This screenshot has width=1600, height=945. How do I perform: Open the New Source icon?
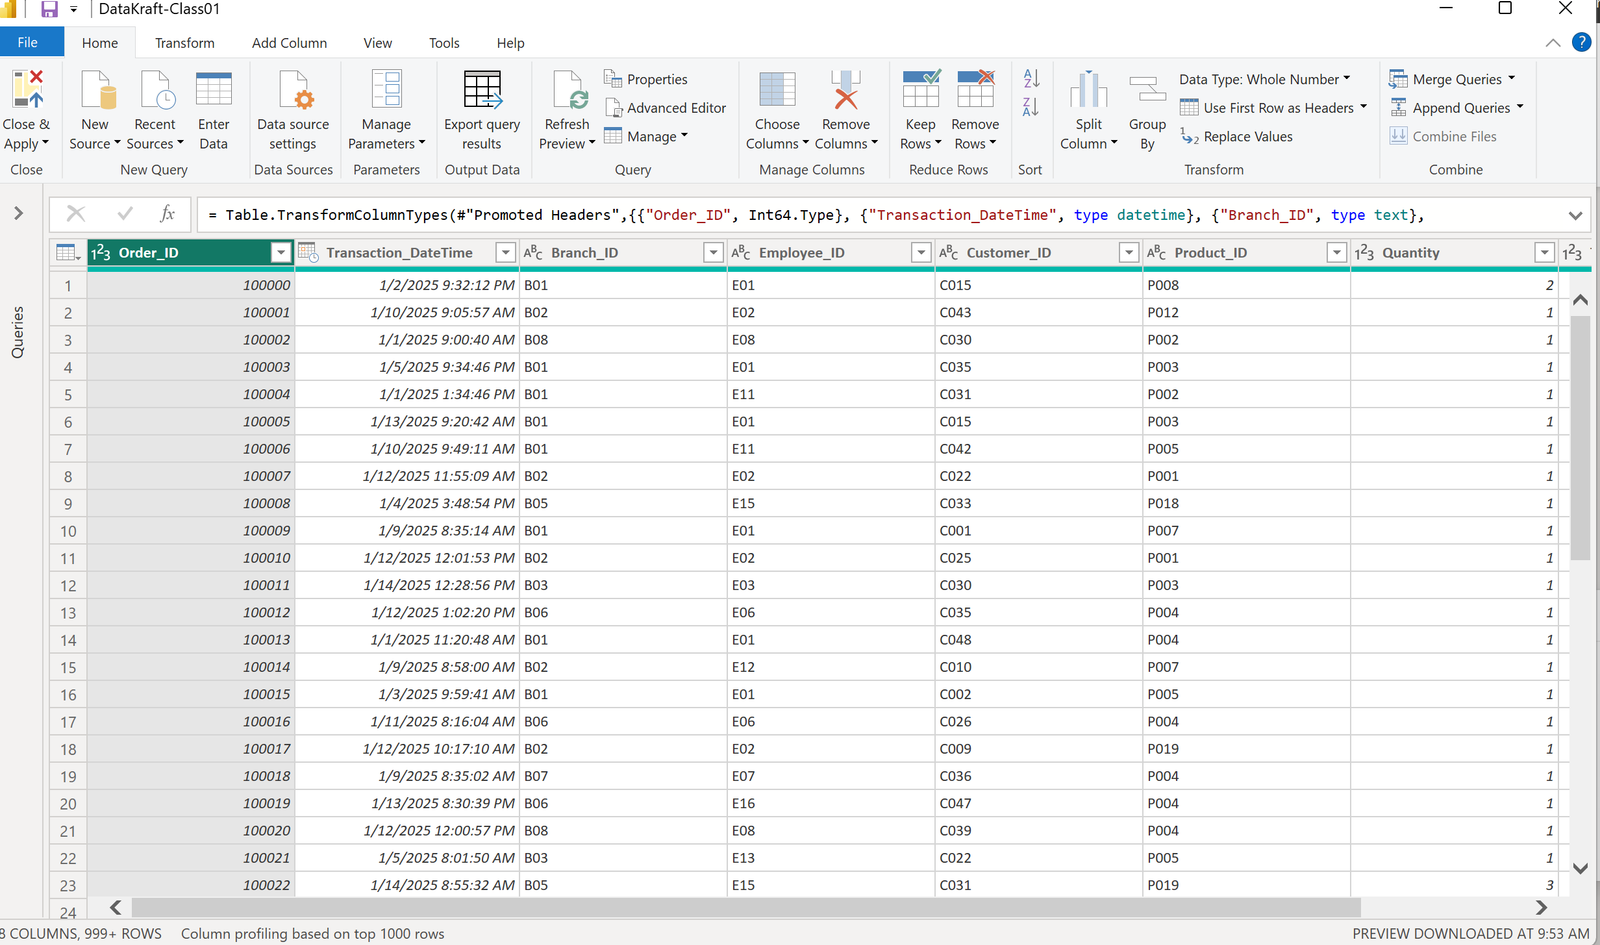point(97,89)
